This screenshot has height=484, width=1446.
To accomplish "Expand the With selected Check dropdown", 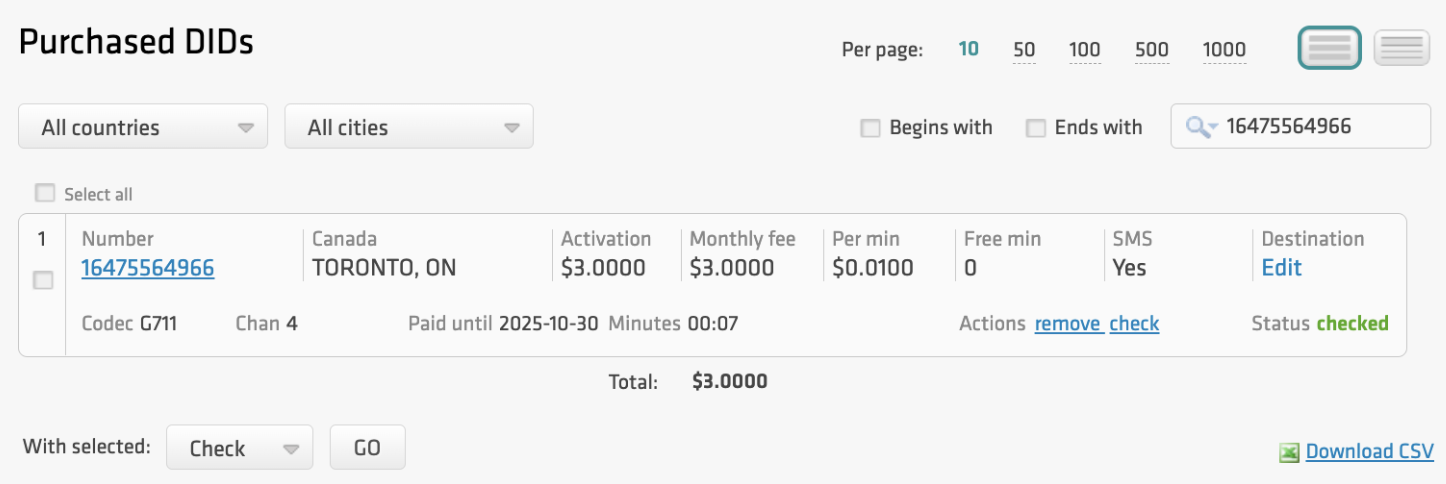I will [240, 448].
